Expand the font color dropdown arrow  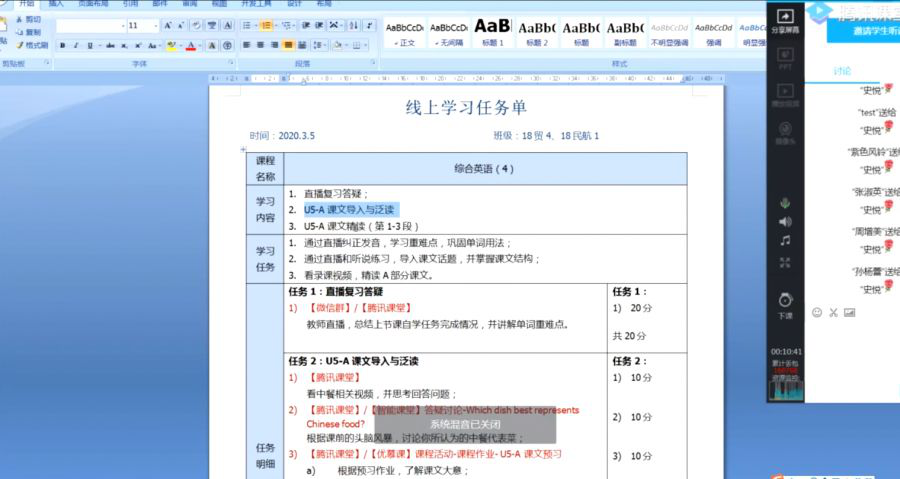(x=200, y=45)
